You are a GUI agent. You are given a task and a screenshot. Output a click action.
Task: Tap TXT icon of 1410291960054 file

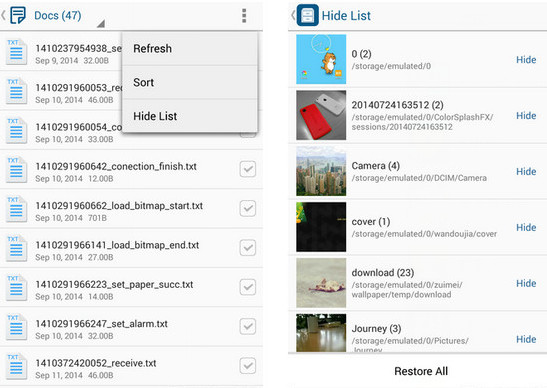click(16, 130)
